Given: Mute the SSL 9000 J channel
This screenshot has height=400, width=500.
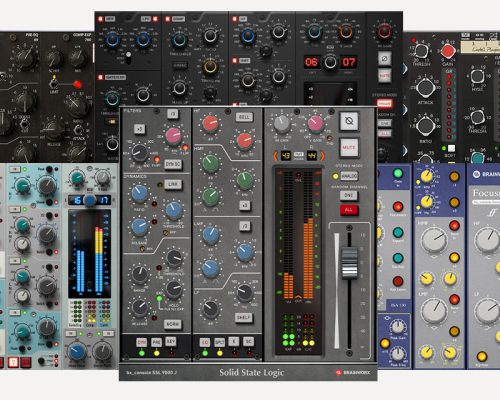Looking at the screenshot, I should point(349,147).
